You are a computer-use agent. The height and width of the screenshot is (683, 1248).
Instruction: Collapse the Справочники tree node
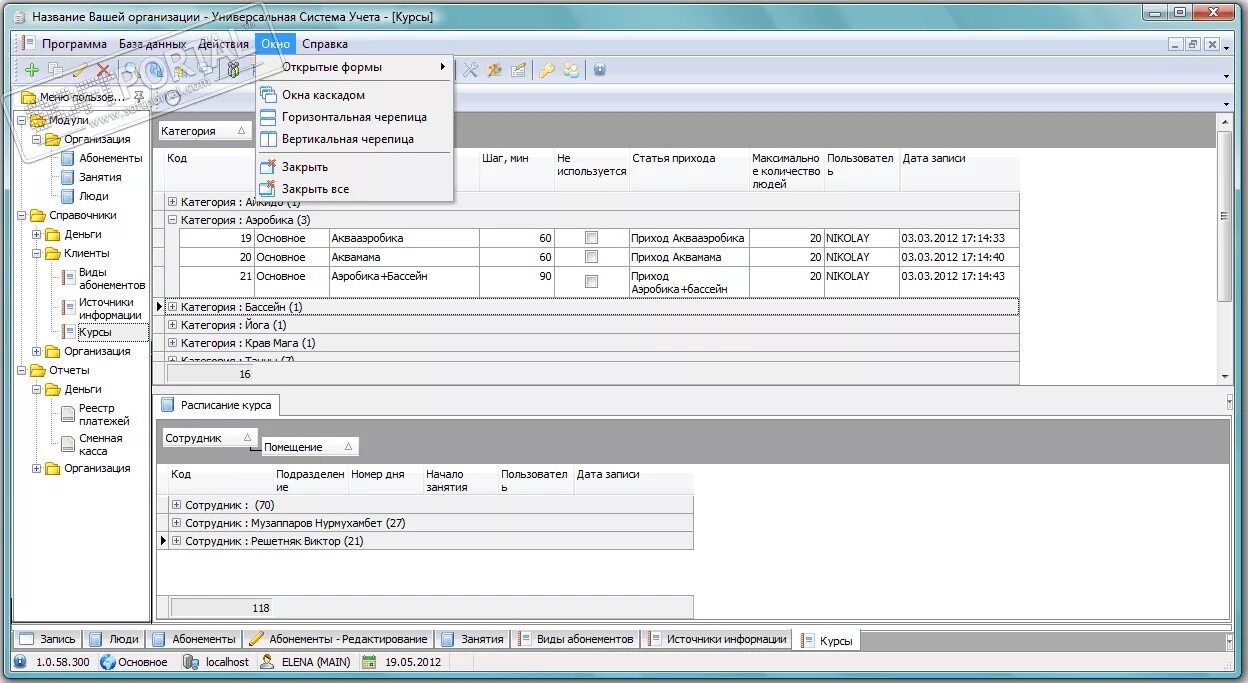pos(22,216)
